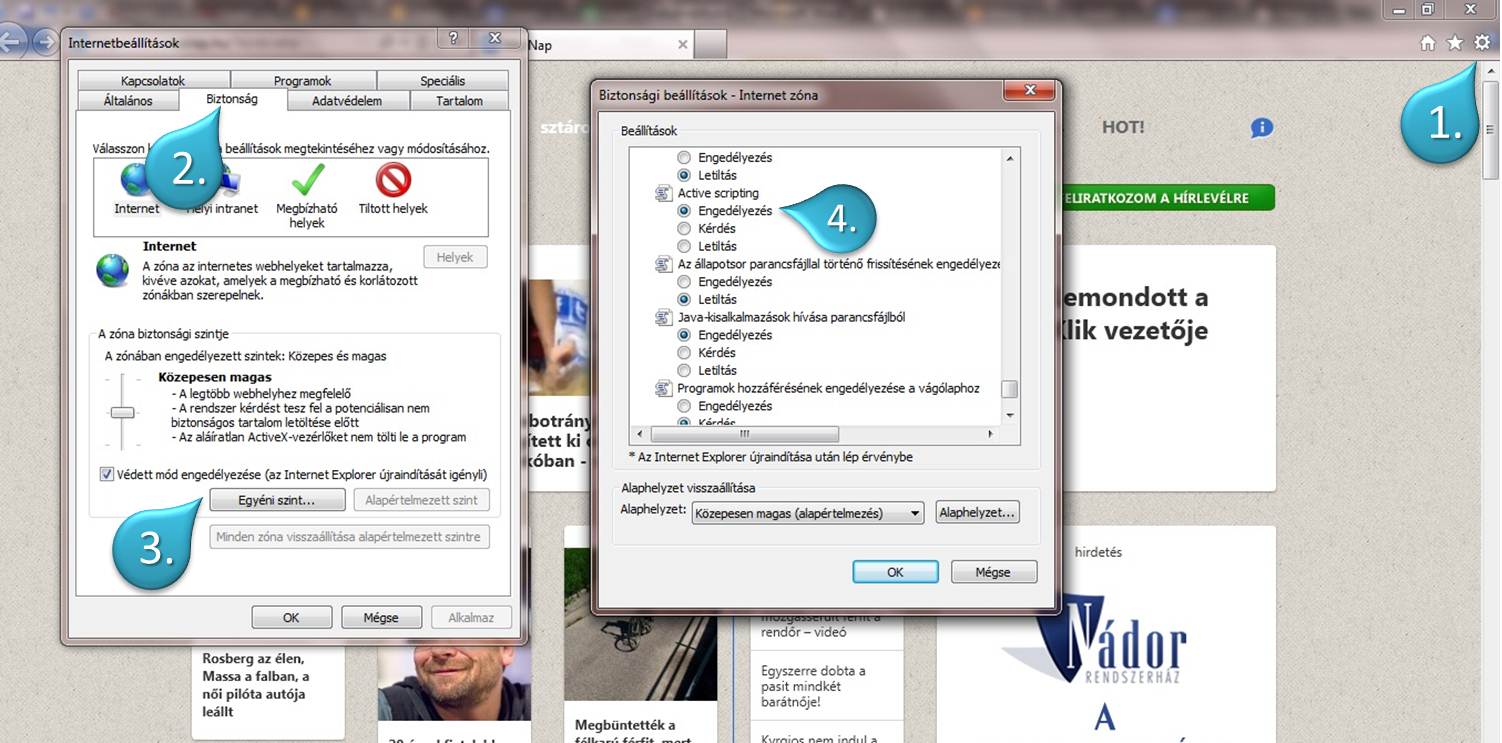Click the security level slider handle
The height and width of the screenshot is (743, 1502).
(x=123, y=412)
